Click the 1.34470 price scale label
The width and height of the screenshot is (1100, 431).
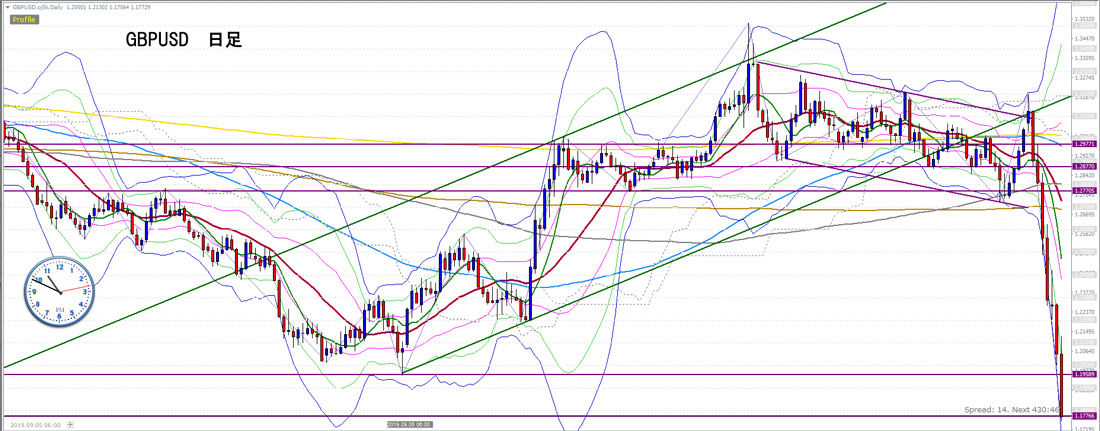[x=1085, y=38]
